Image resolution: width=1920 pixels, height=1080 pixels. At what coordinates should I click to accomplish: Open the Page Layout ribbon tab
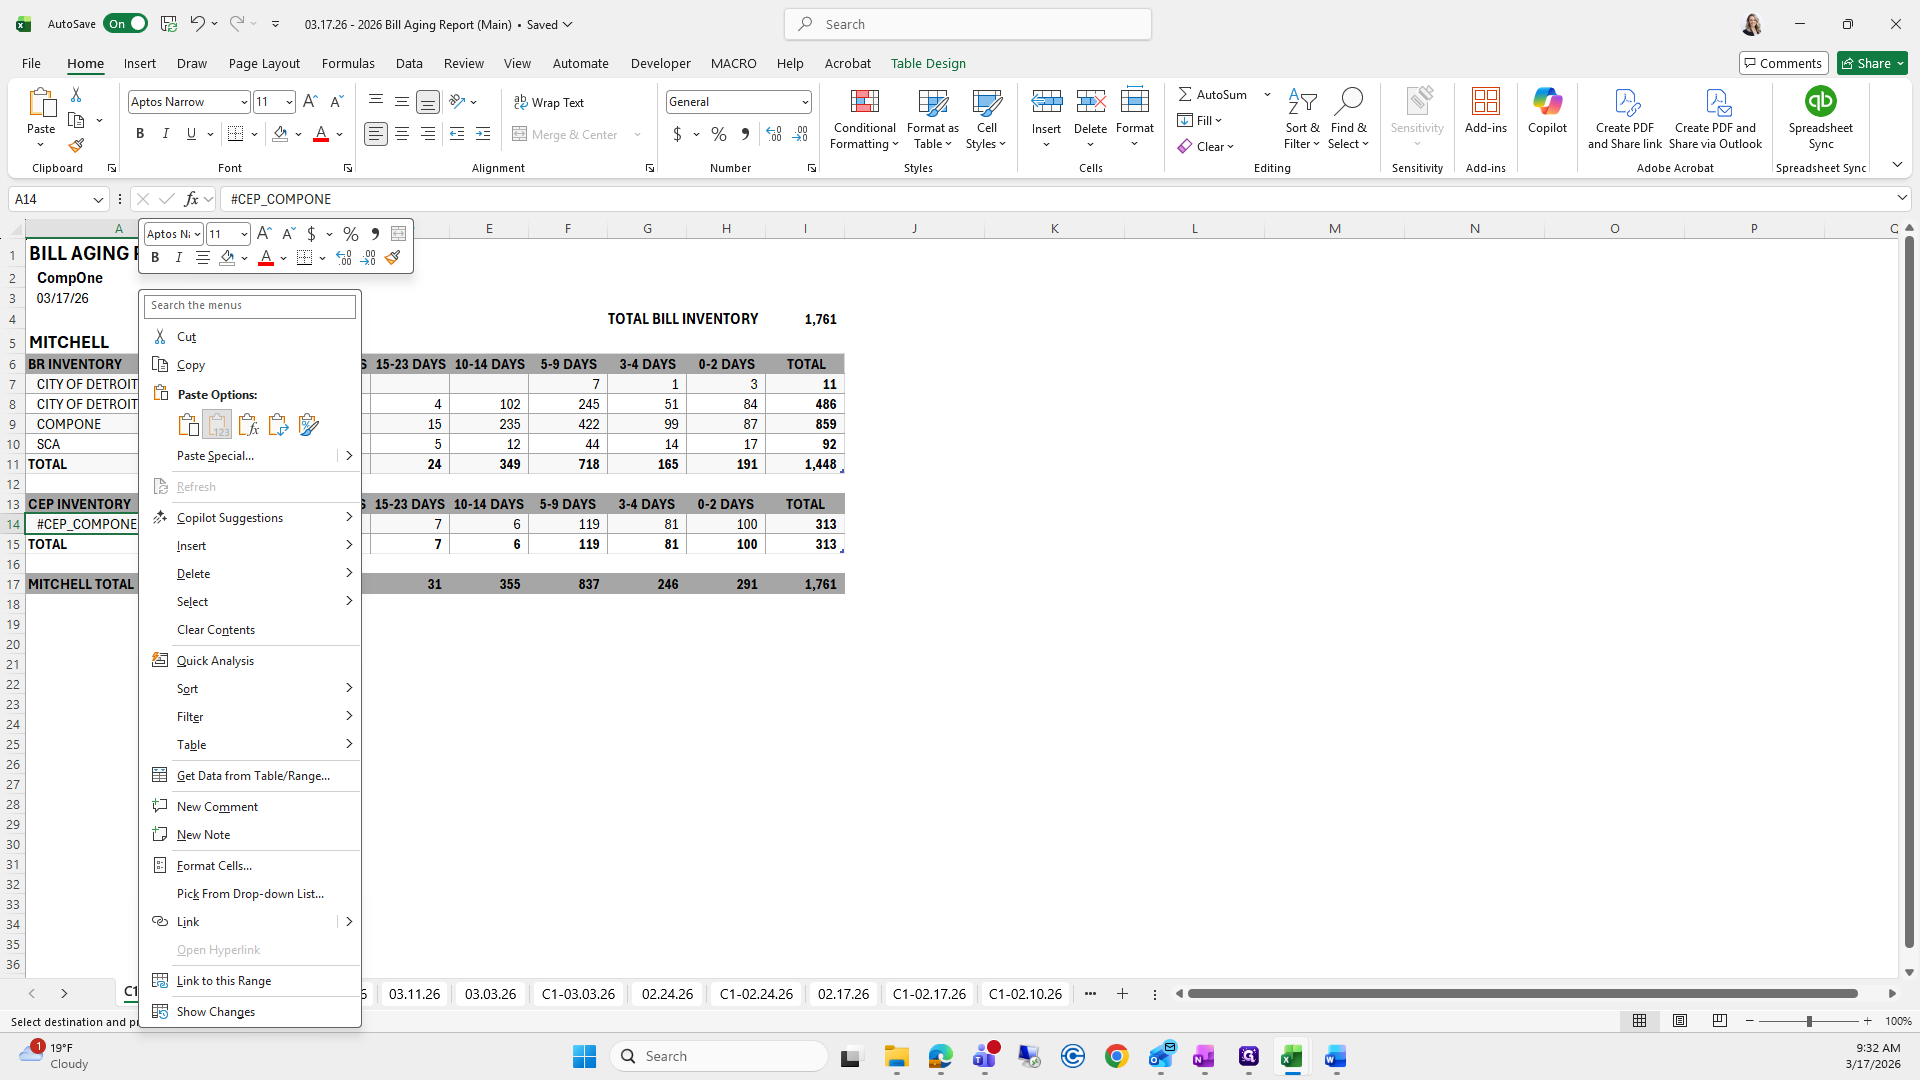point(264,63)
